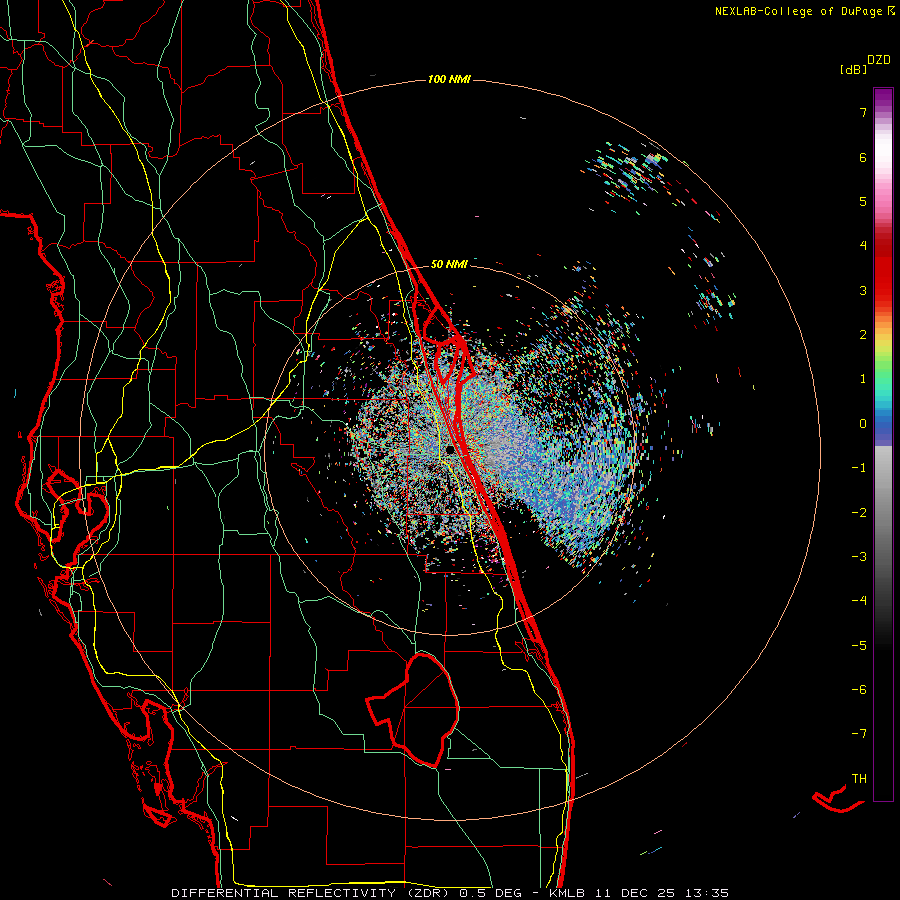Select the 7 value on the dB scale
Viewport: 900px width, 900px height.
pos(863,112)
